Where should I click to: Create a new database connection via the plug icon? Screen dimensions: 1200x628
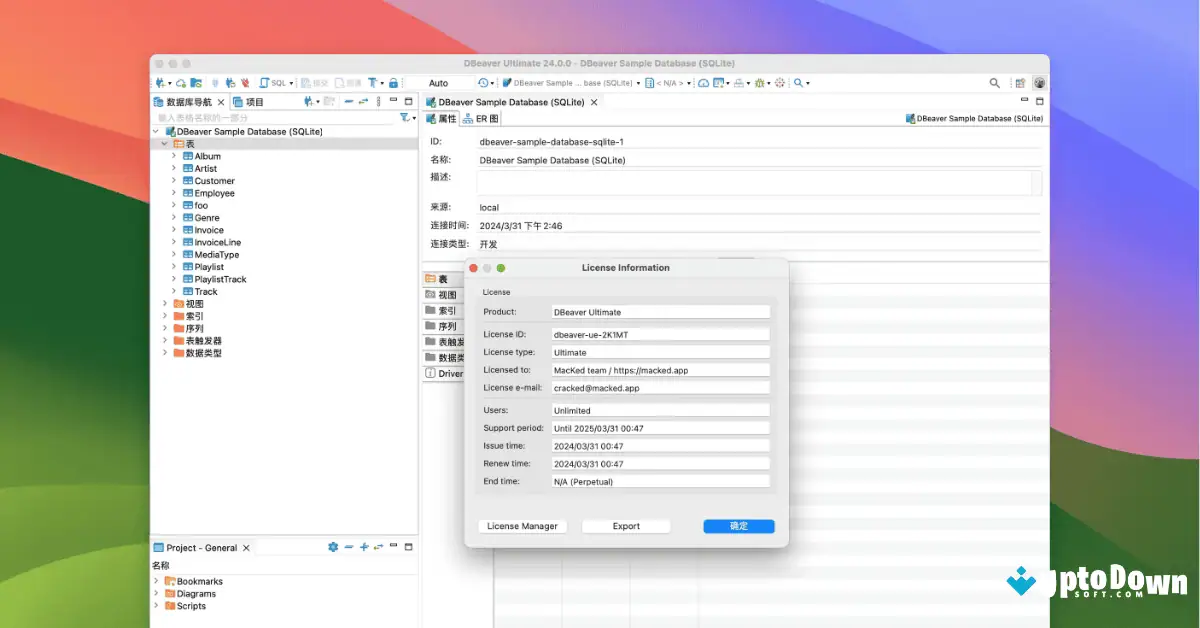point(161,83)
